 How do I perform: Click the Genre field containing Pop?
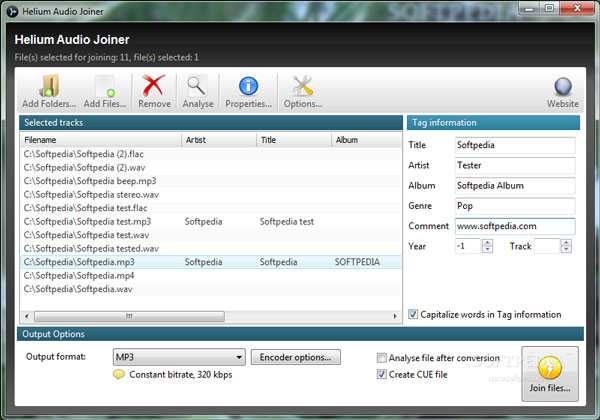click(515, 206)
